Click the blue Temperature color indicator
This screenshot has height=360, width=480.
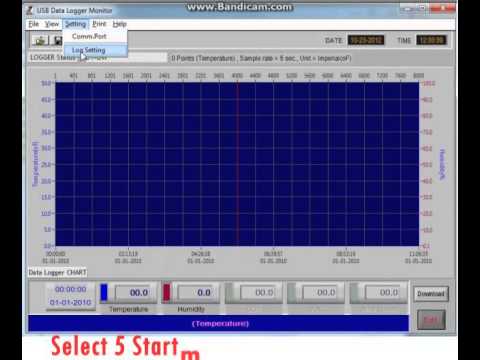(x=104, y=292)
